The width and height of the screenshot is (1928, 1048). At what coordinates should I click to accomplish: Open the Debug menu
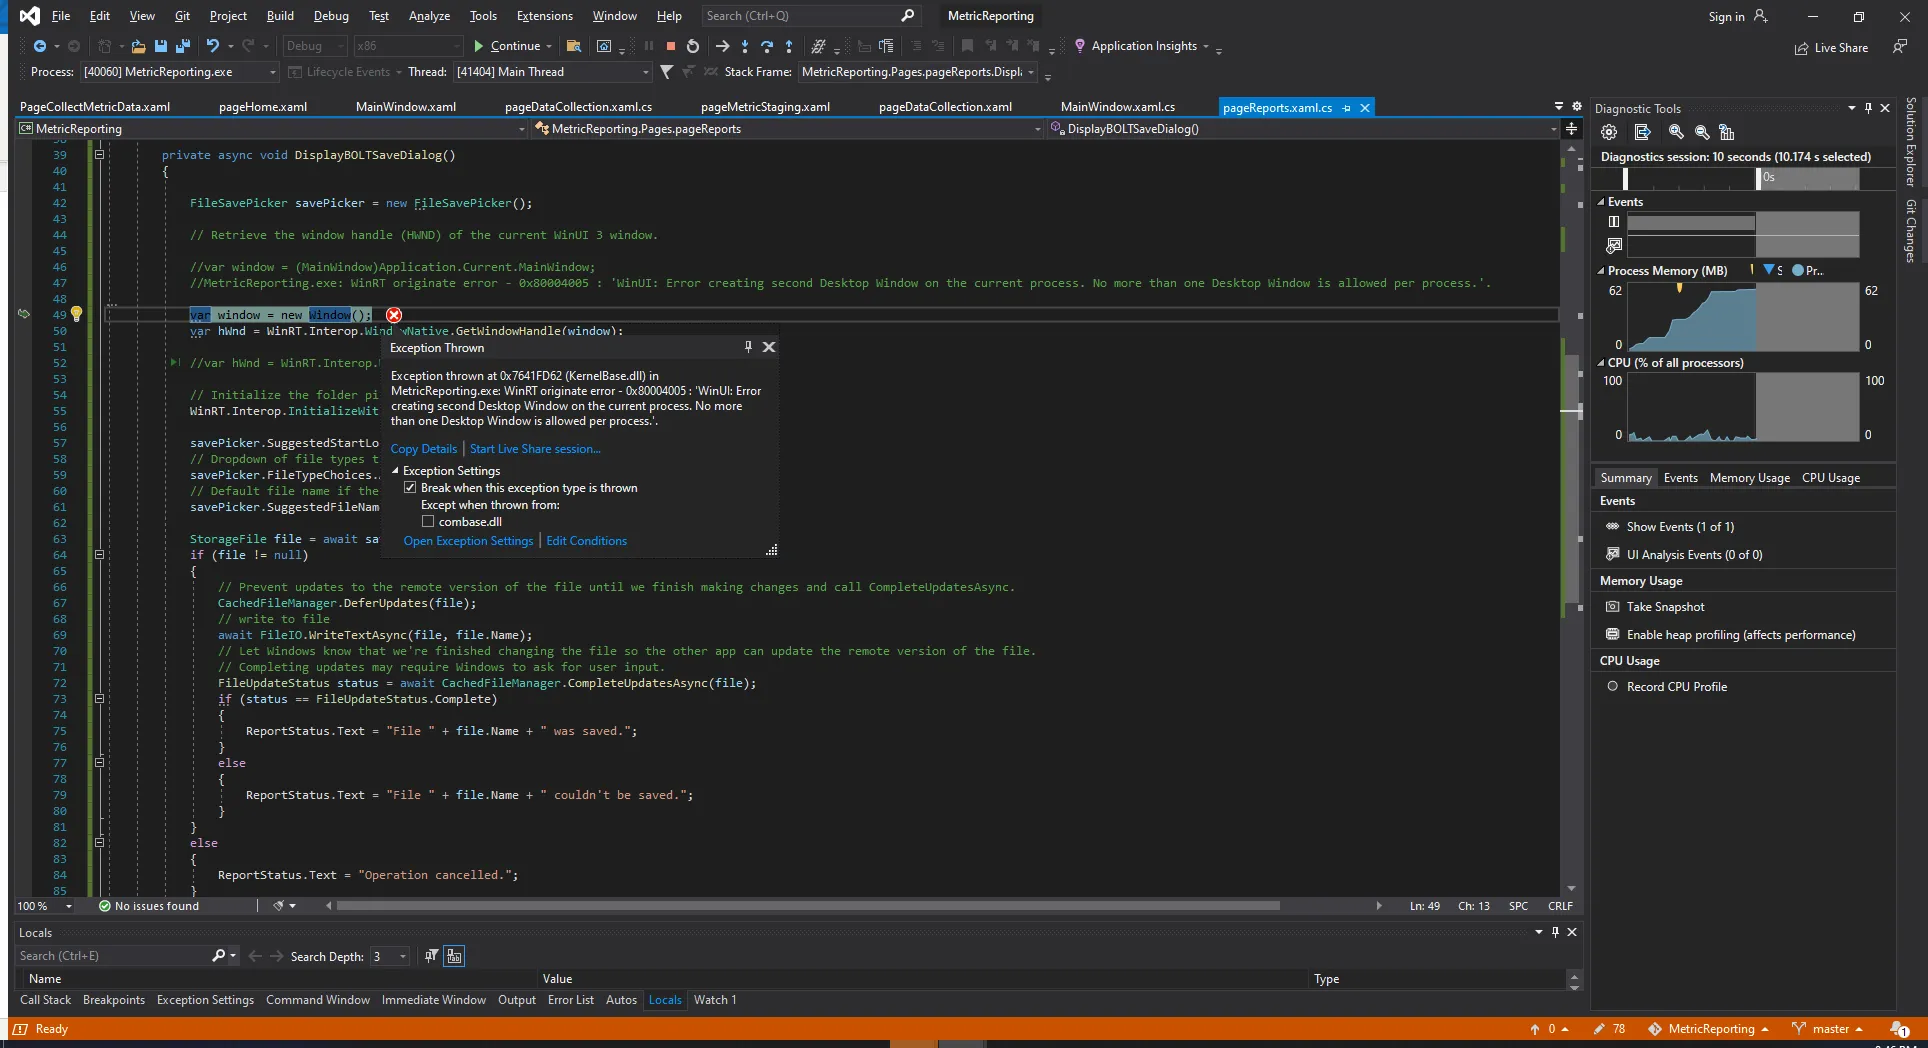331,16
